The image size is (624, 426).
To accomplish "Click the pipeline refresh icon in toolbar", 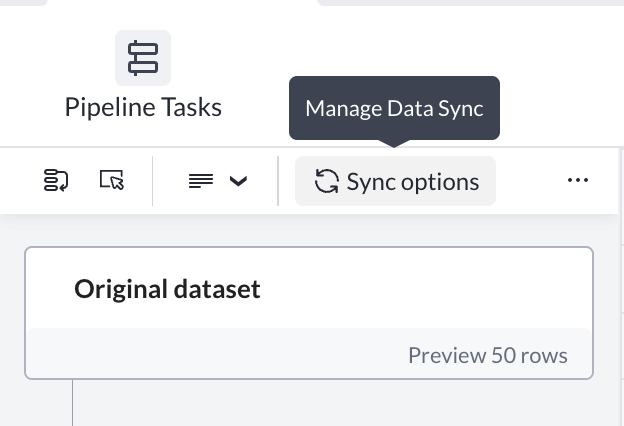I will (56, 181).
